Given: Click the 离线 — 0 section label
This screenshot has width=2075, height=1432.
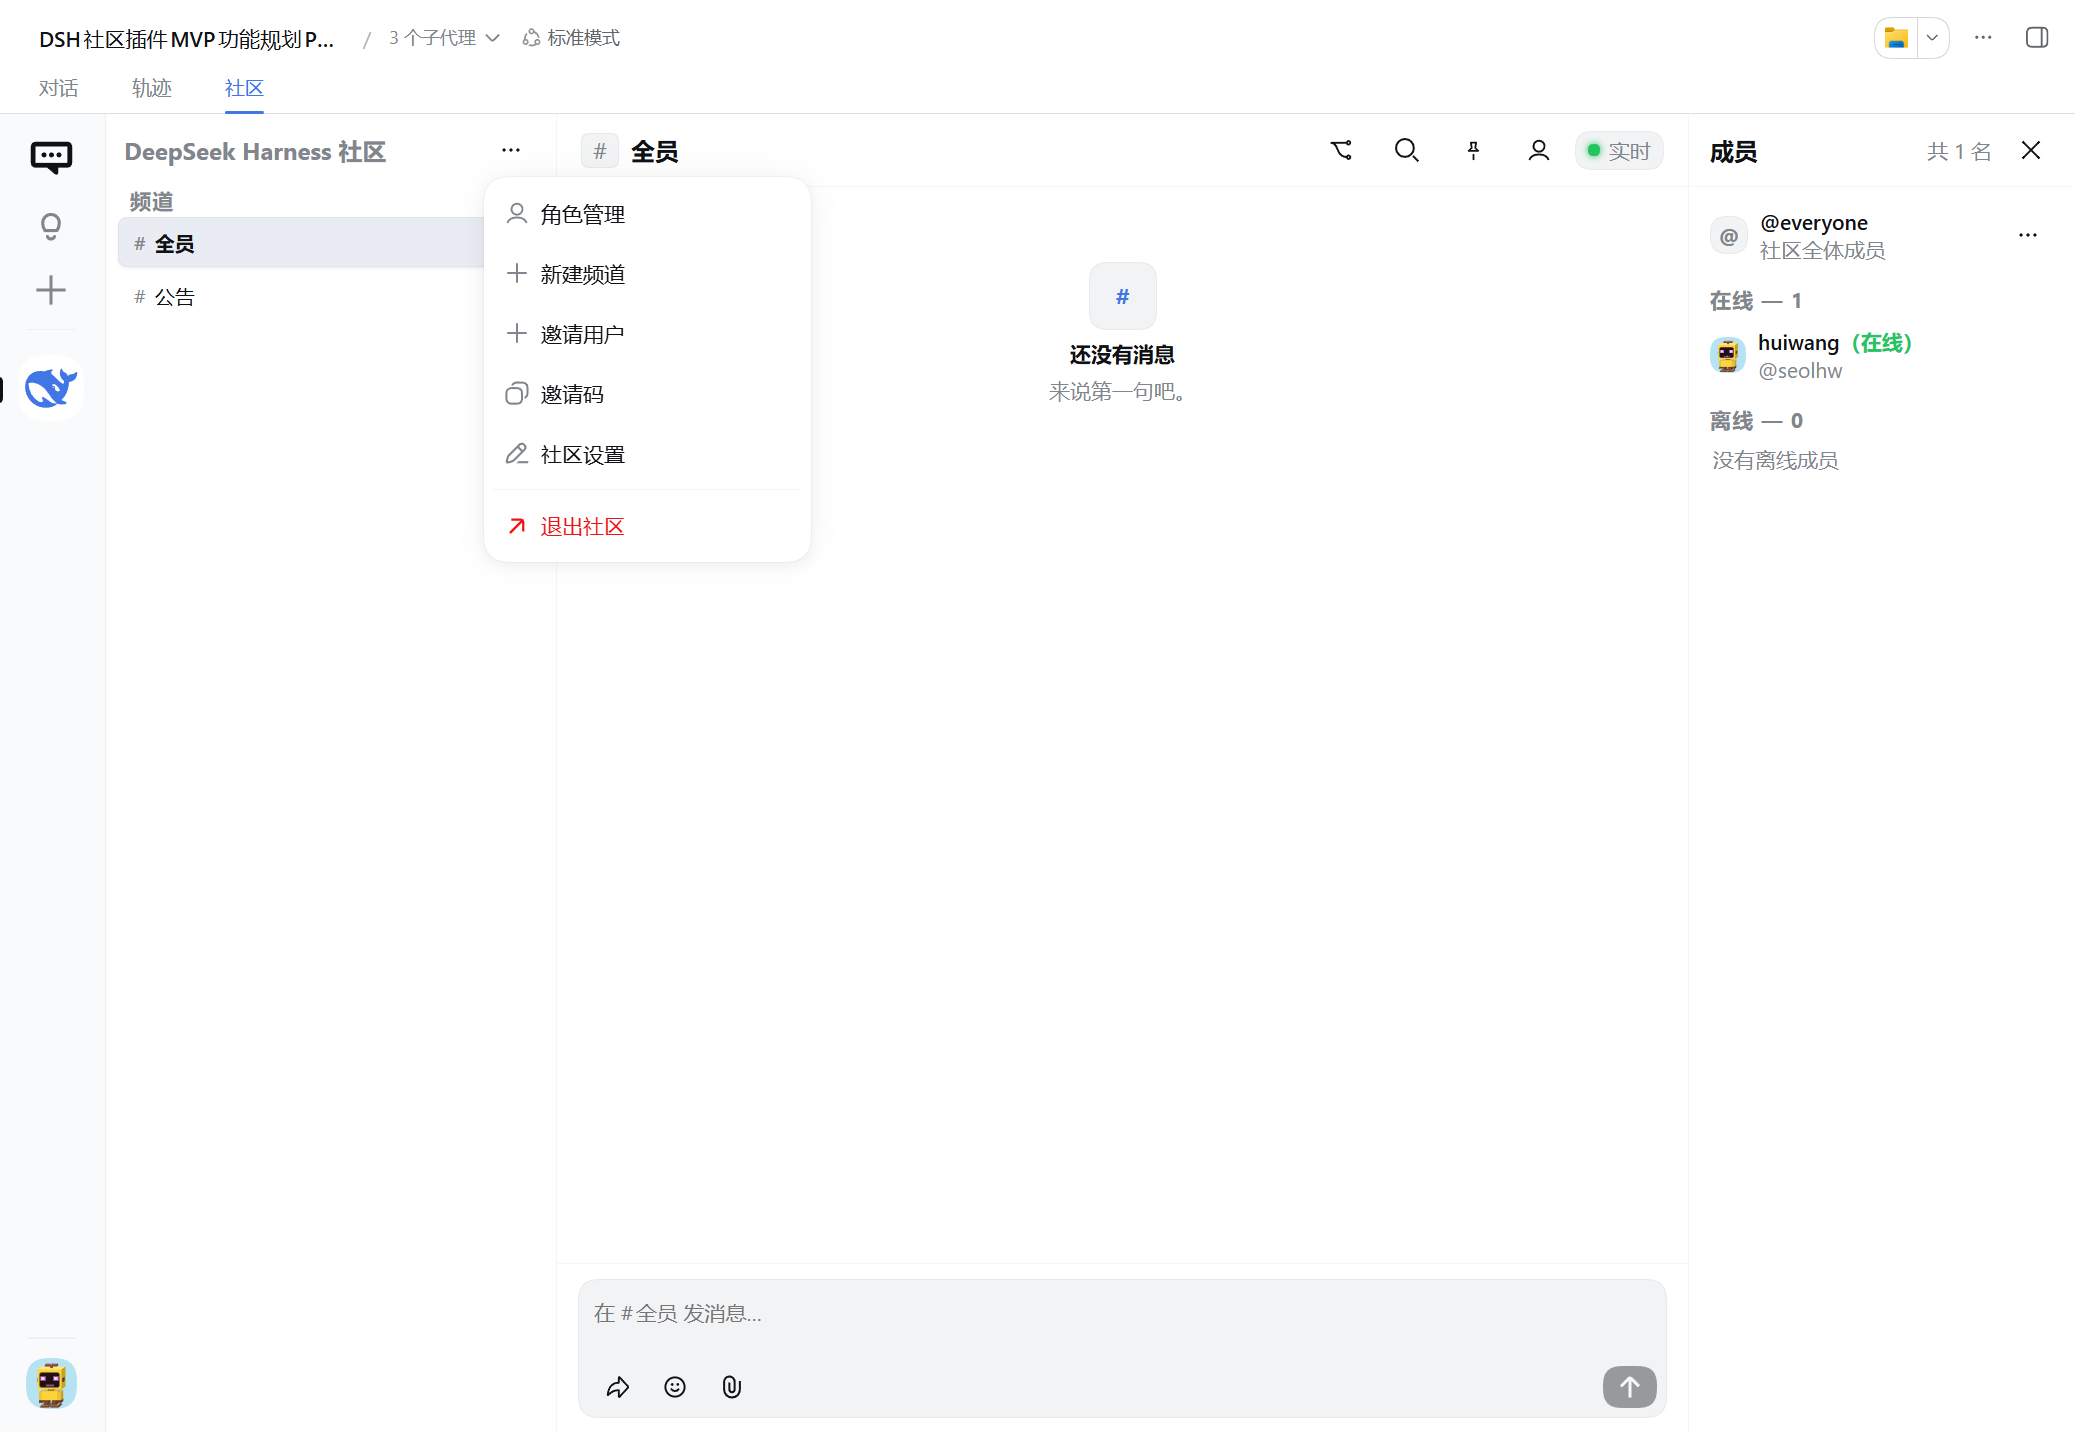Looking at the screenshot, I should 1756,421.
